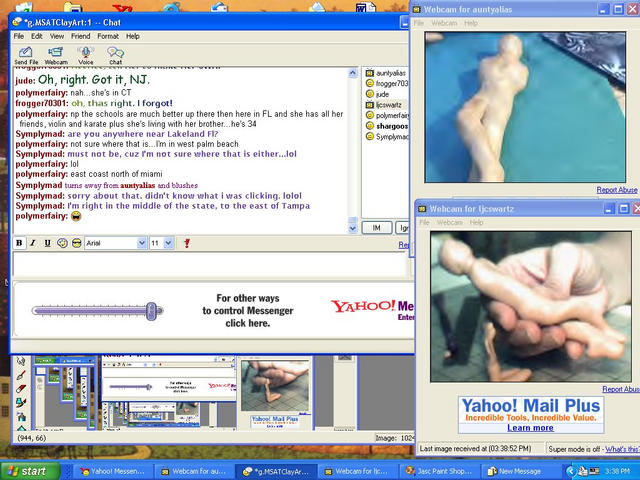Start the Webcam from the chat toolbar

pyautogui.click(x=56, y=56)
